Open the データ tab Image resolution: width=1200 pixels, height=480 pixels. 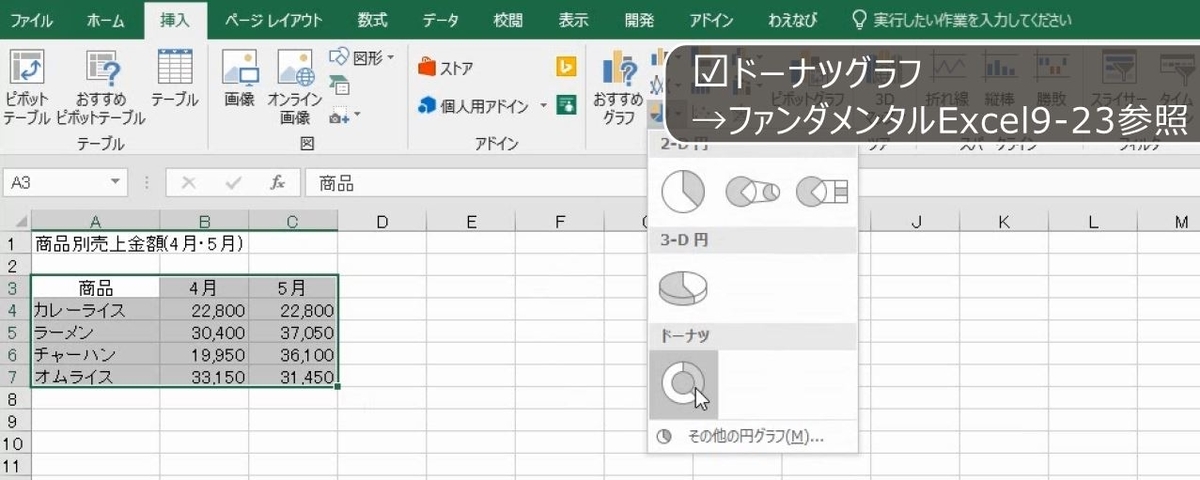point(441,19)
